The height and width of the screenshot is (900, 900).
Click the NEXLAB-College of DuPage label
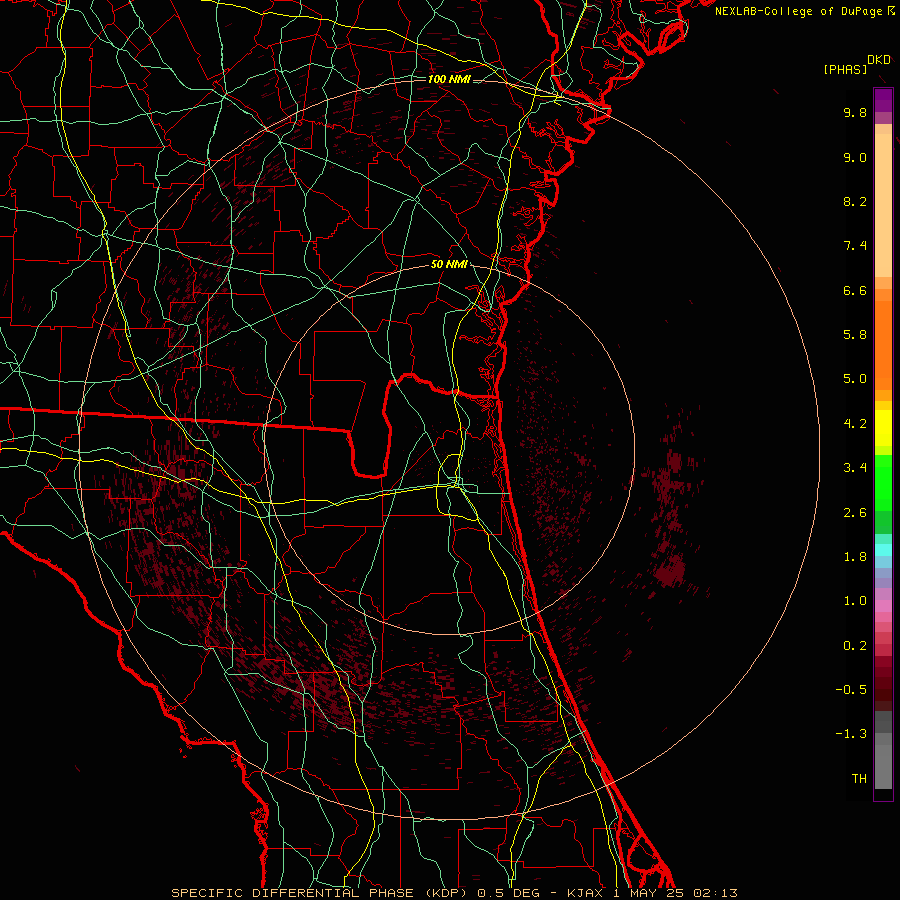pyautogui.click(x=799, y=11)
